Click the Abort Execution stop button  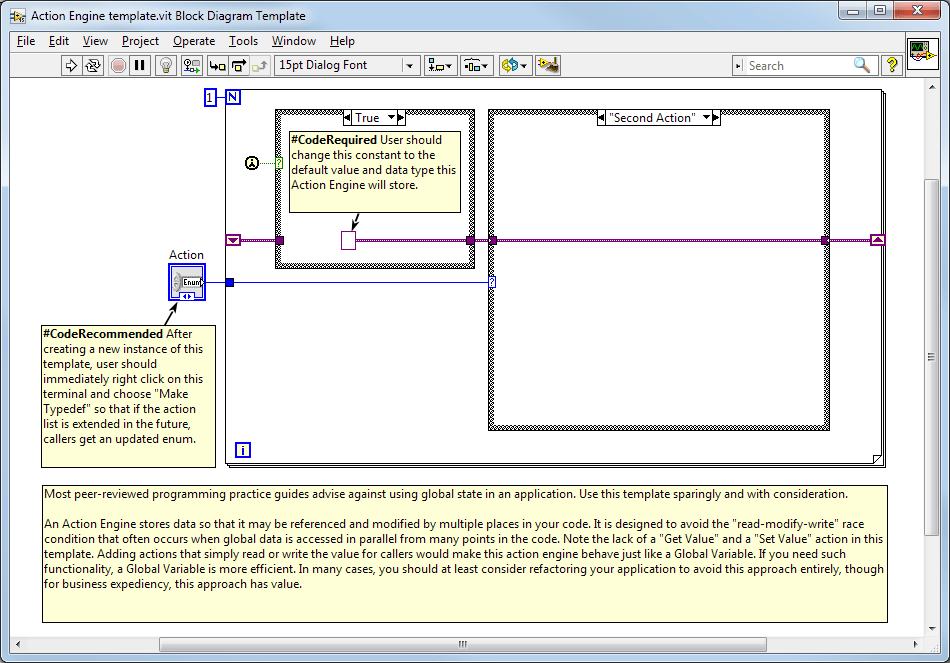(x=118, y=65)
